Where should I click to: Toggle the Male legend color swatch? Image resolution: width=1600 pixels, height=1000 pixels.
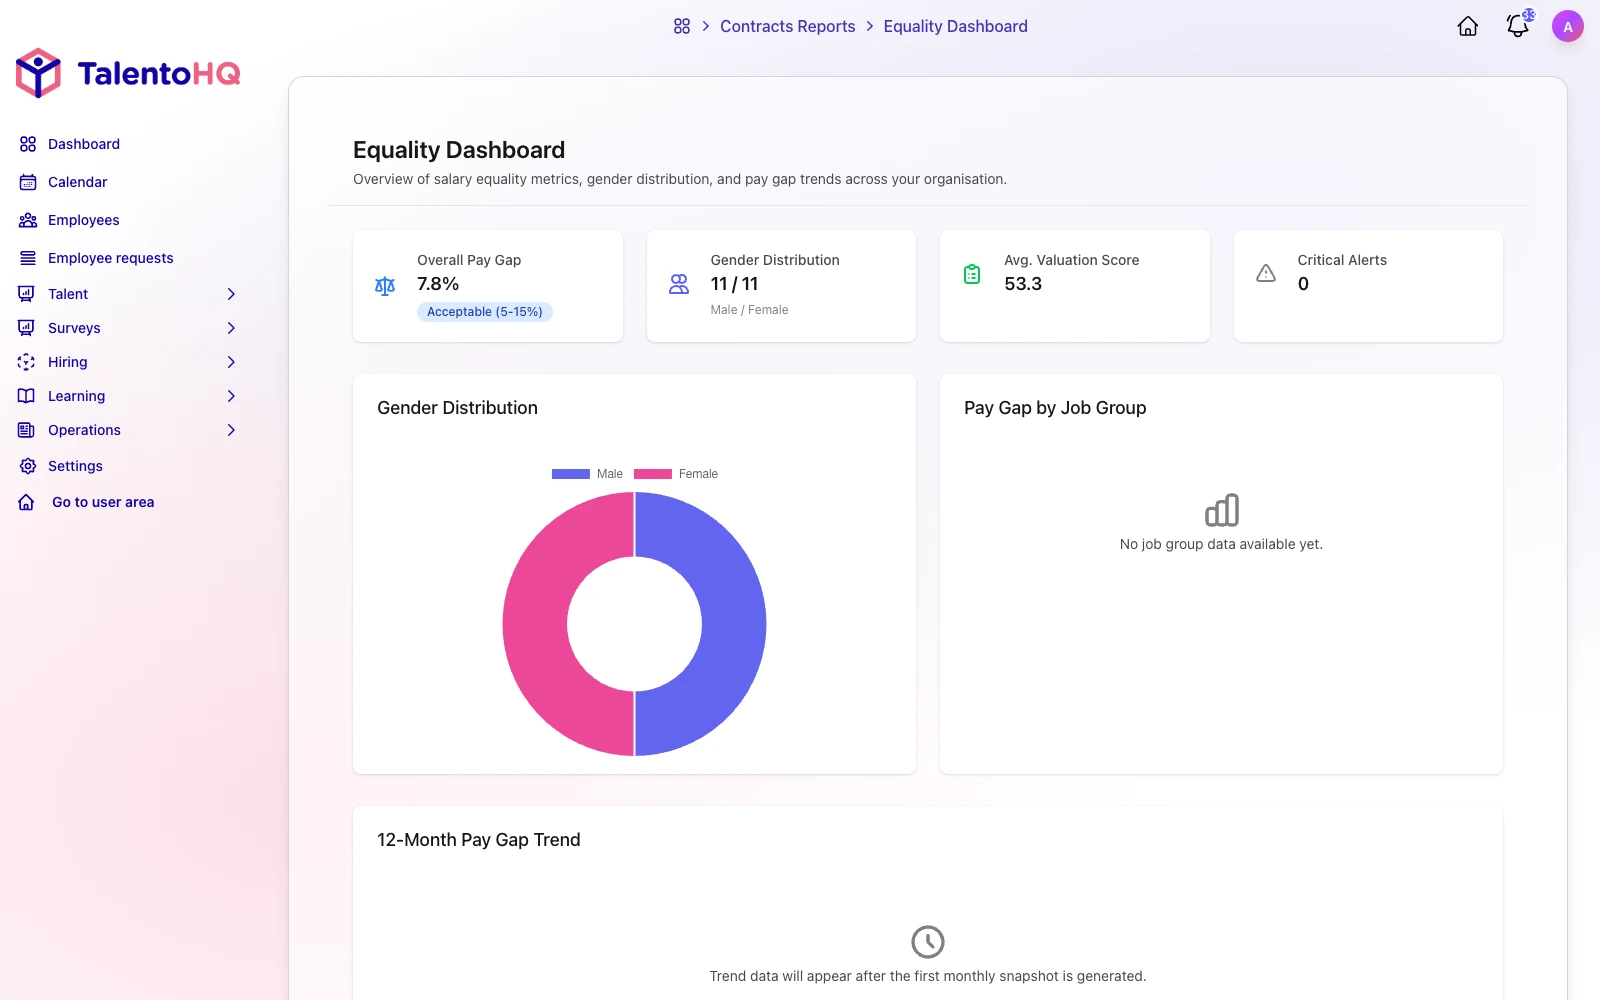click(571, 474)
